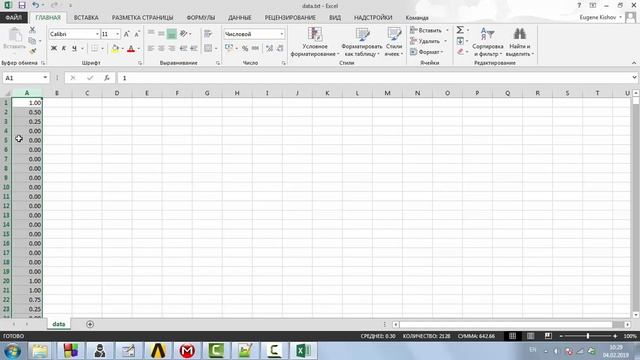Increase decimal places
This screenshot has width=640, height=360.
click(x=269, y=49)
